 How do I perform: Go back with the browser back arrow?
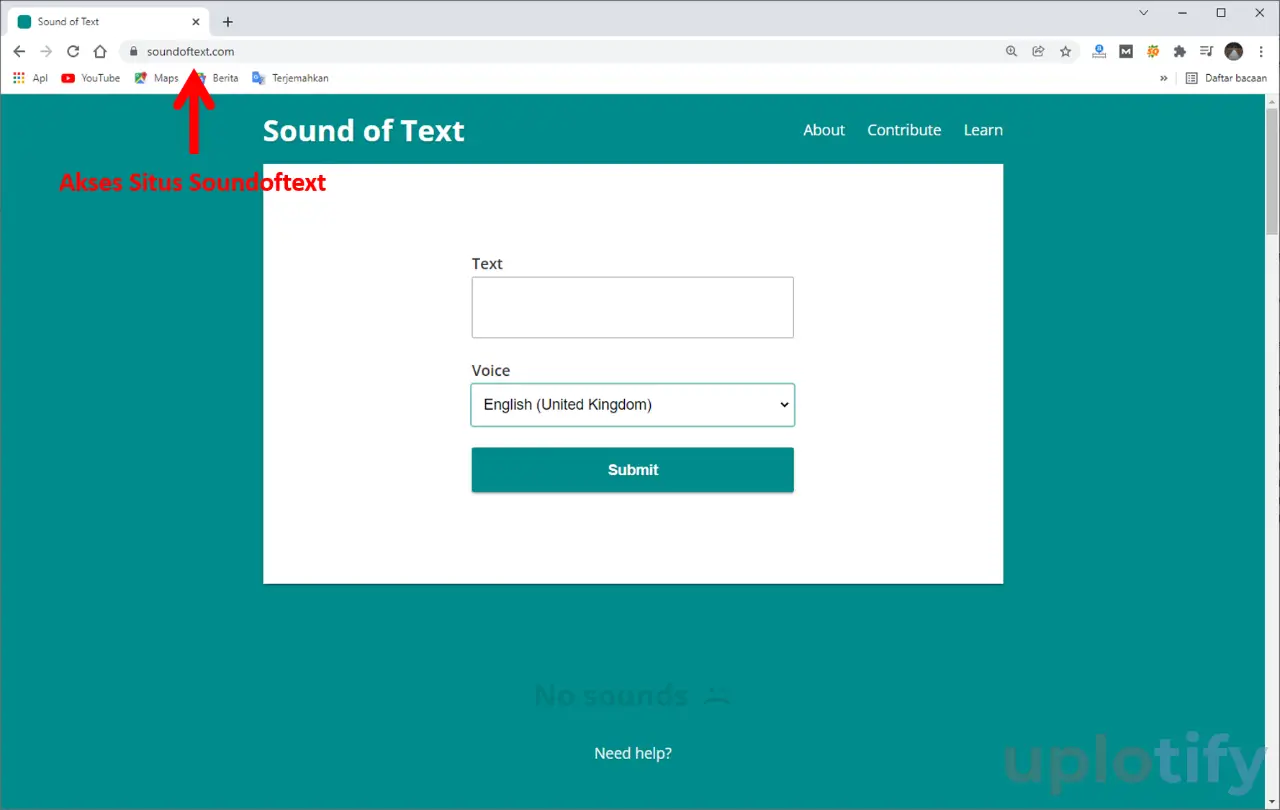click(19, 51)
